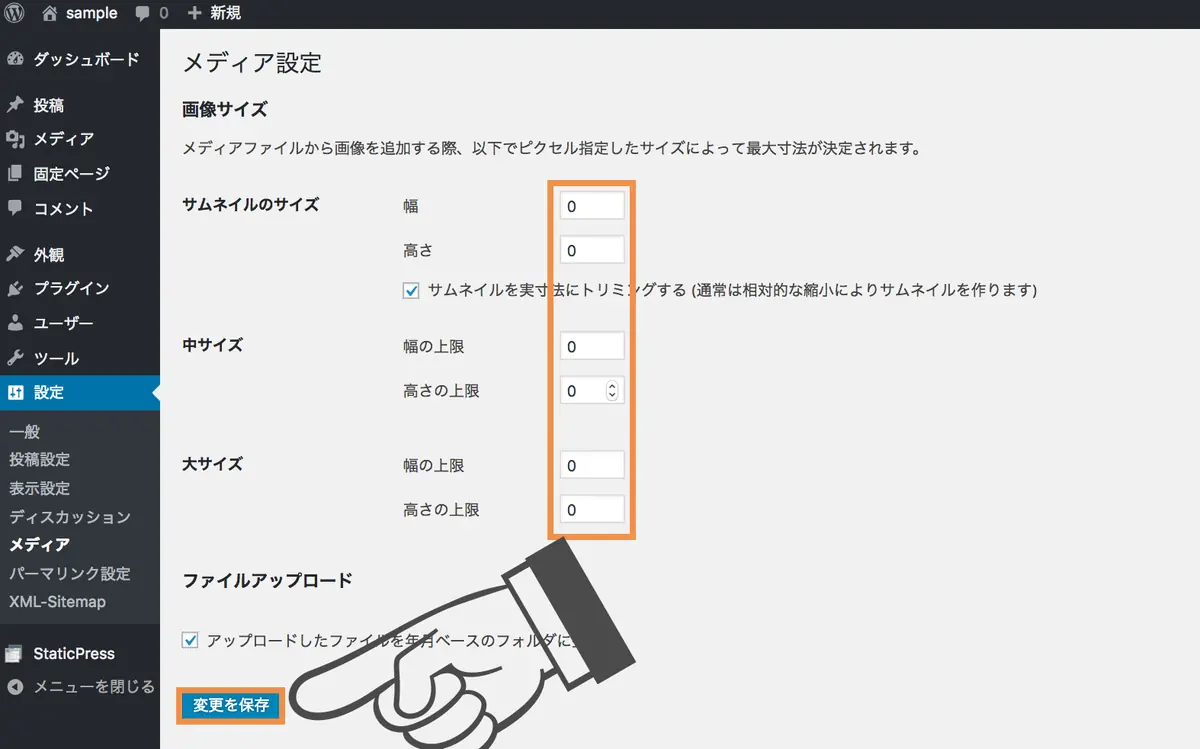Viewport: 1200px width, 749px height.
Task: Open the 固定ページ menu link
Action: point(72,174)
